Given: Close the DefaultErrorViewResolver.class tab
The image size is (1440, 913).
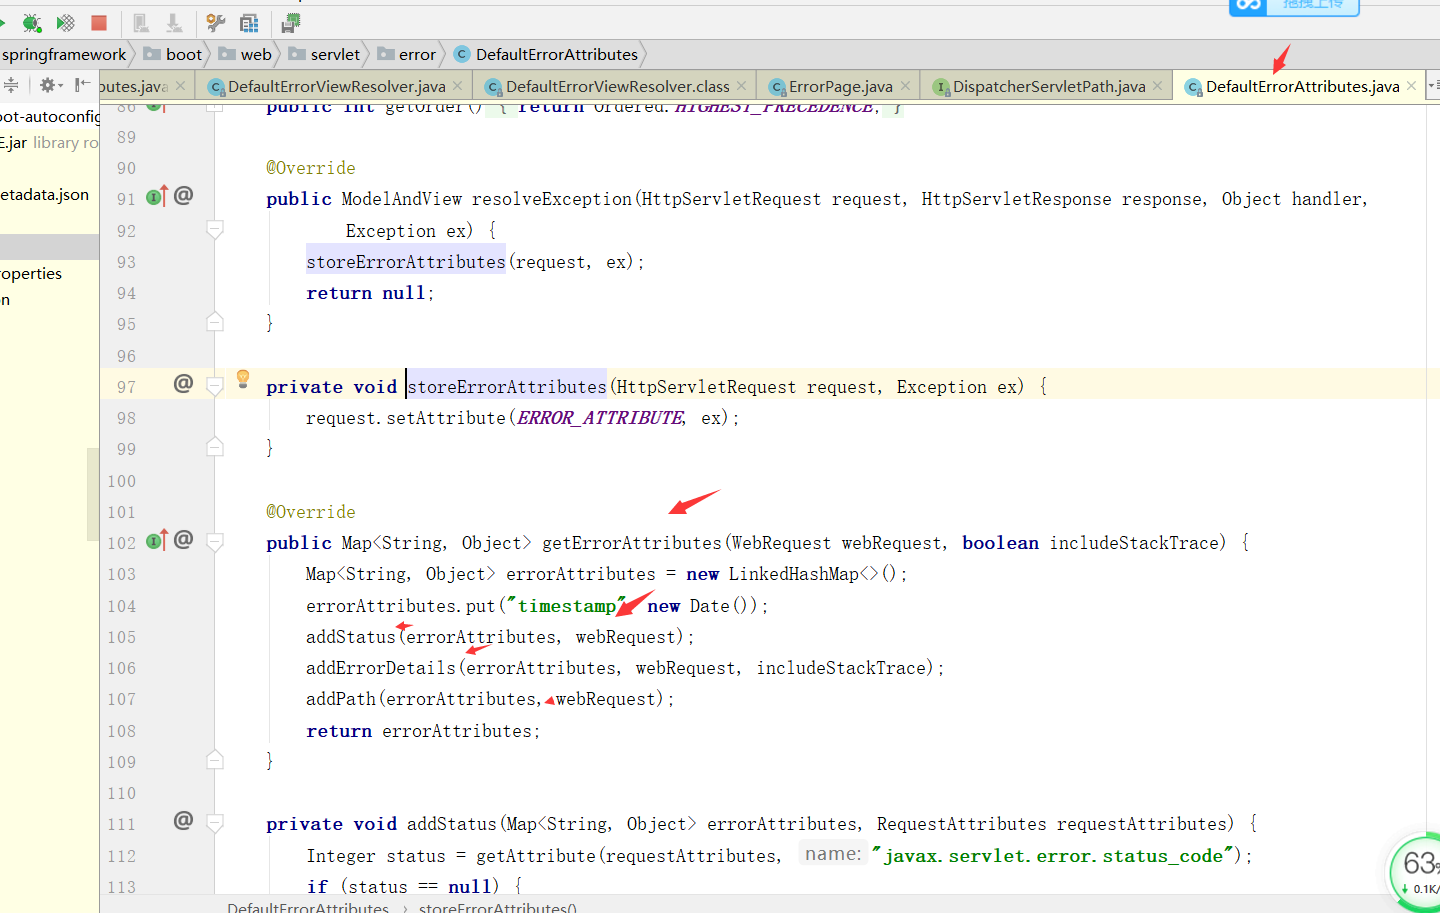Looking at the screenshot, I should (740, 86).
